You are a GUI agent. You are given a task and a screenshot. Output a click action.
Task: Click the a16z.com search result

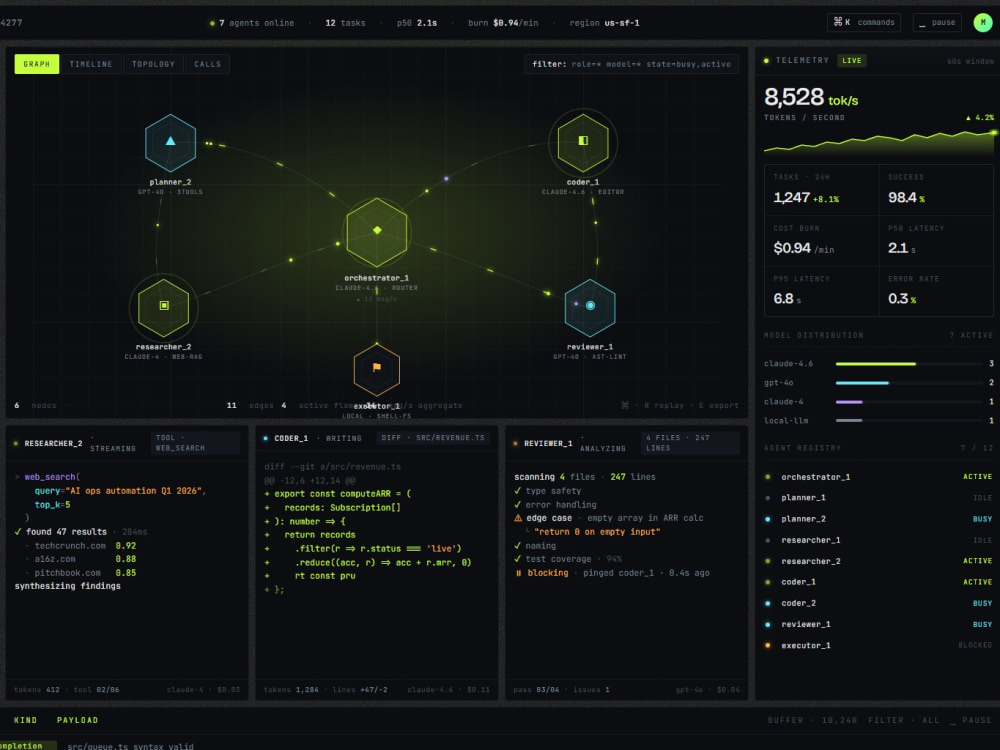tap(81, 559)
